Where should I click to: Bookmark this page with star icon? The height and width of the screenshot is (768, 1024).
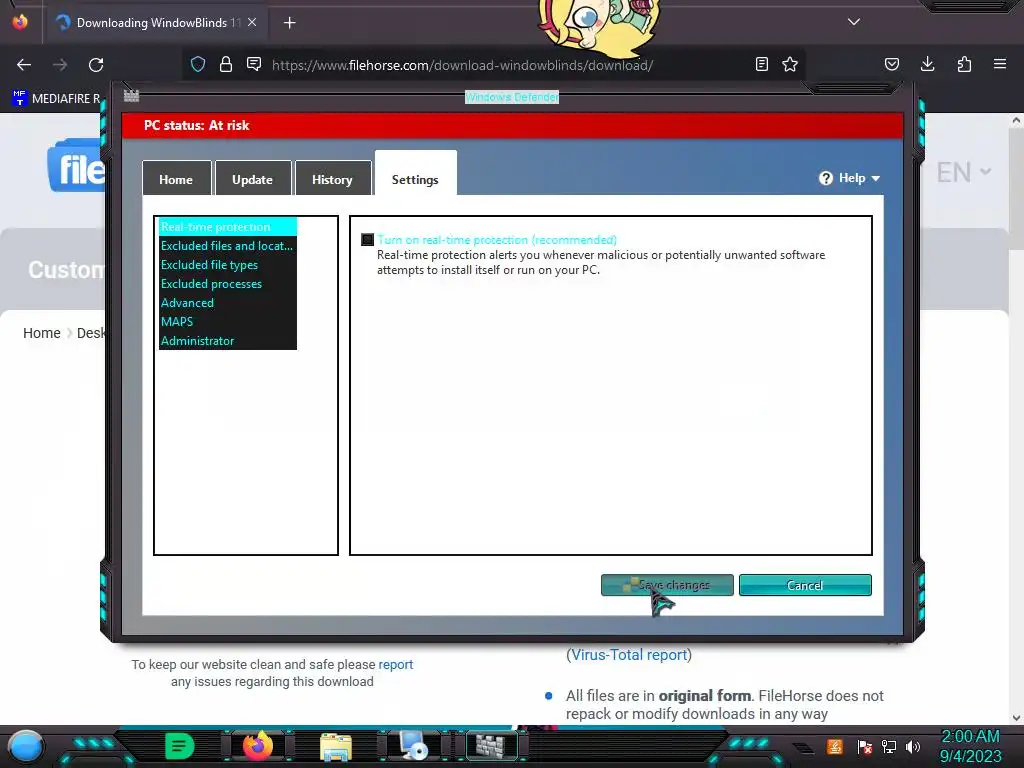pyautogui.click(x=790, y=64)
